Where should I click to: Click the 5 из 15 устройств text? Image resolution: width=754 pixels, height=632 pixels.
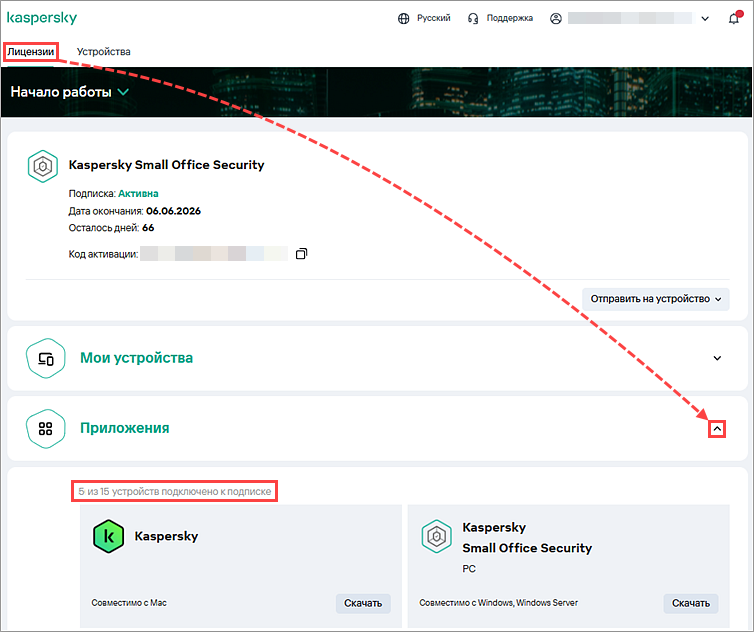click(175, 492)
